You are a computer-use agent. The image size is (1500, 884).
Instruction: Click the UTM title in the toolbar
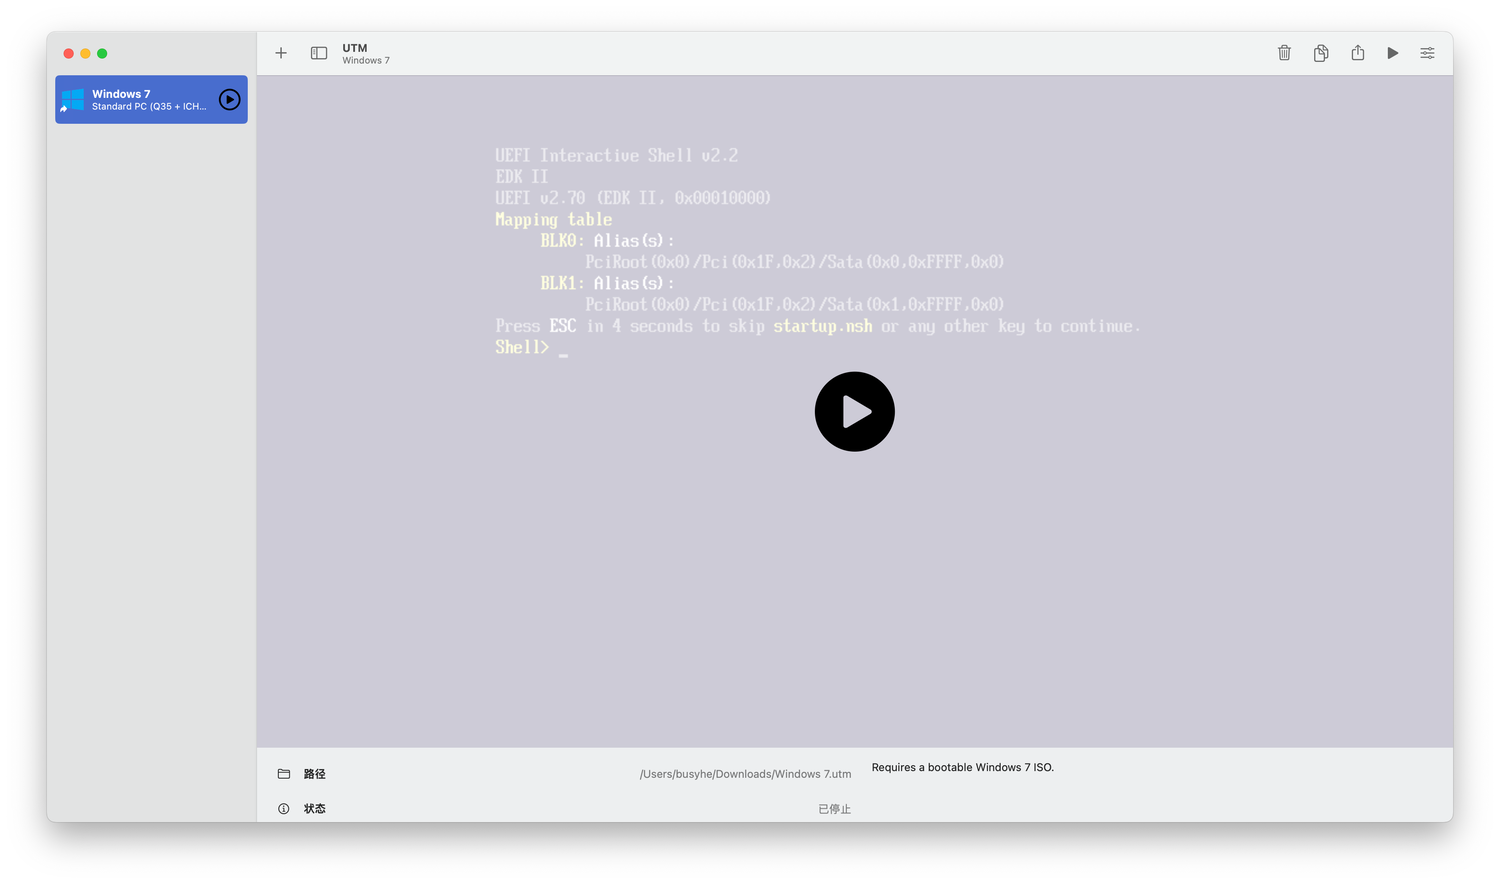pyautogui.click(x=355, y=48)
